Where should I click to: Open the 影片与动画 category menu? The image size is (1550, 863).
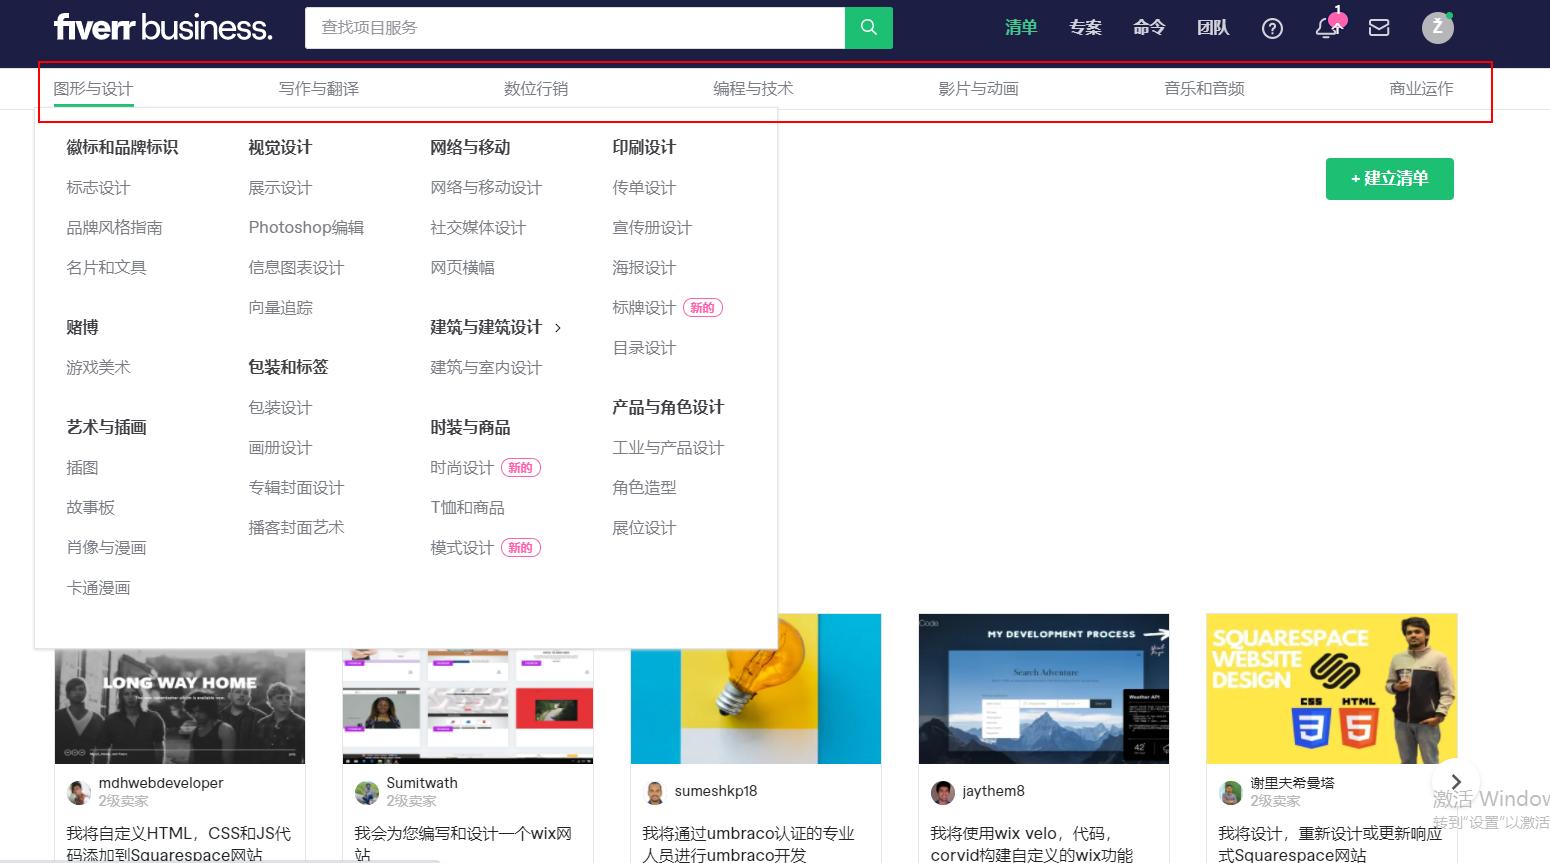click(978, 88)
